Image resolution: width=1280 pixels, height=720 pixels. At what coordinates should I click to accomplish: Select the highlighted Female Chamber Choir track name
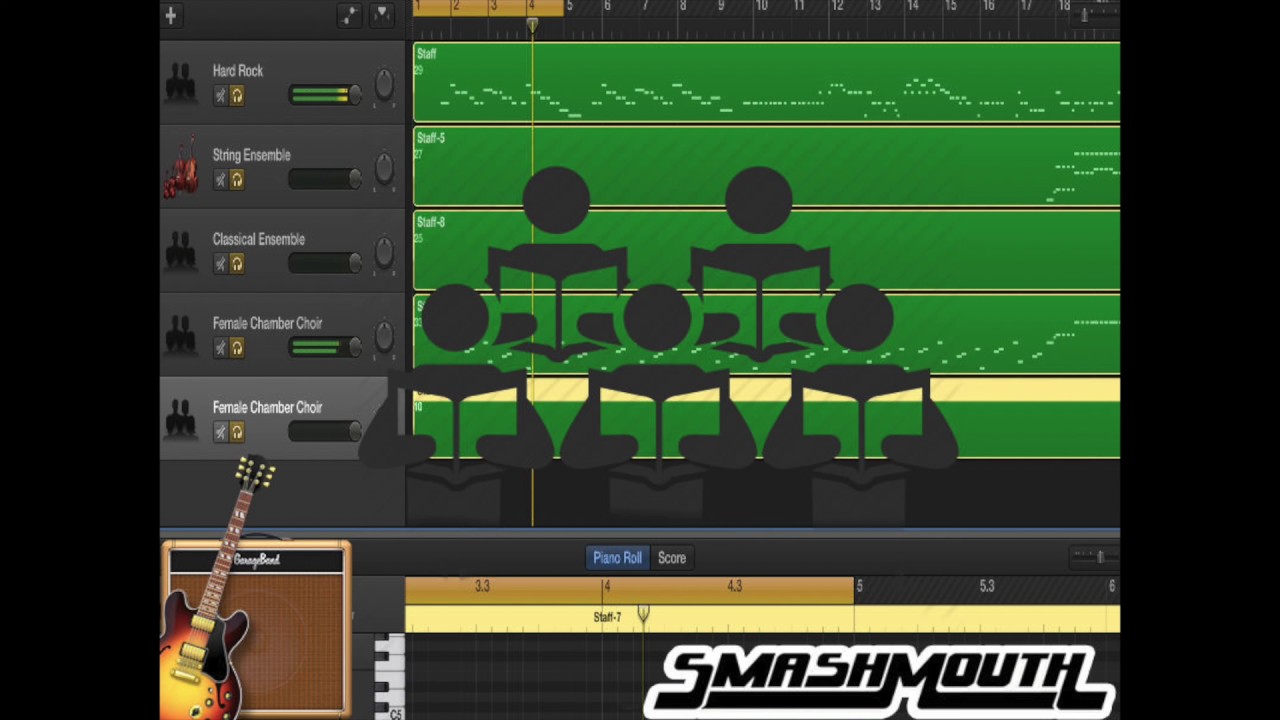267,407
